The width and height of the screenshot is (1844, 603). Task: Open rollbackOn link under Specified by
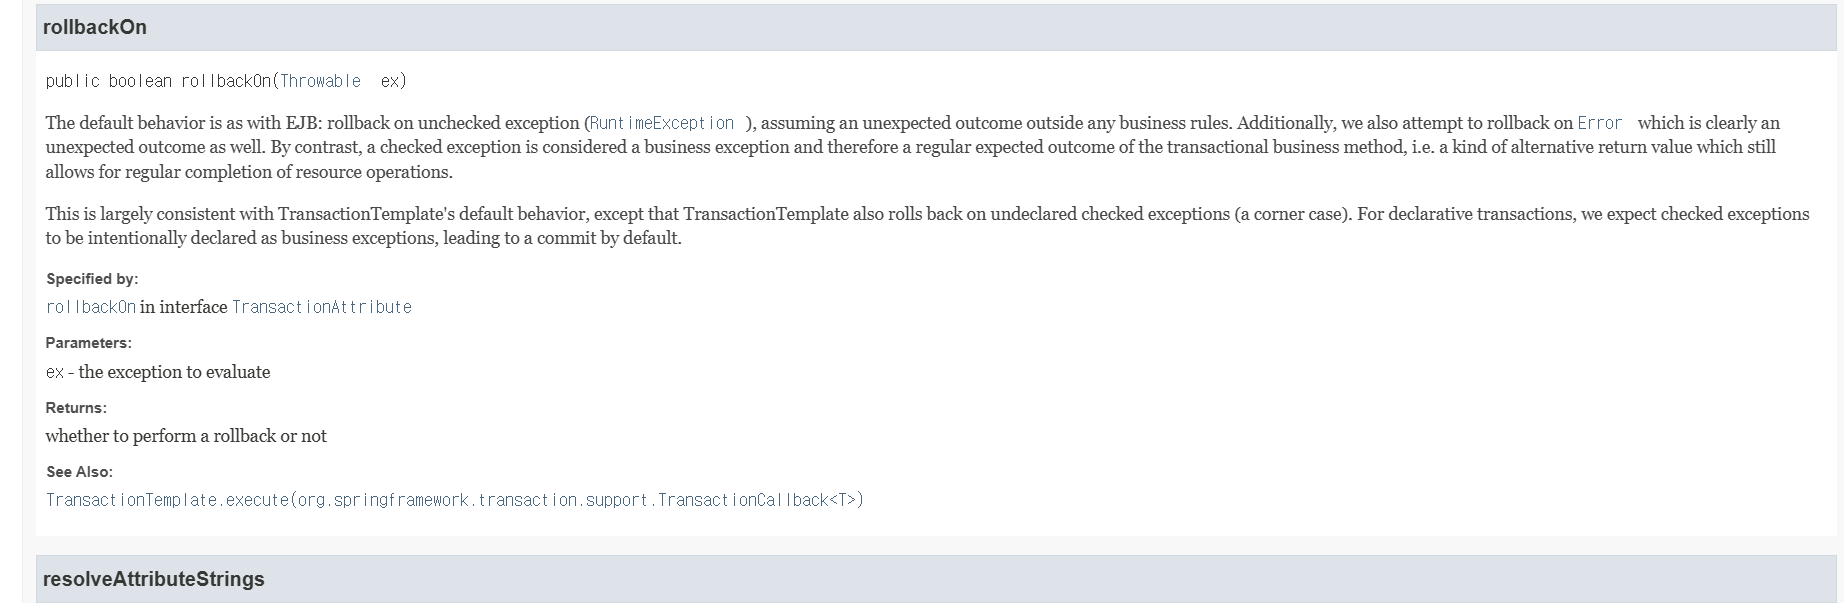click(91, 307)
